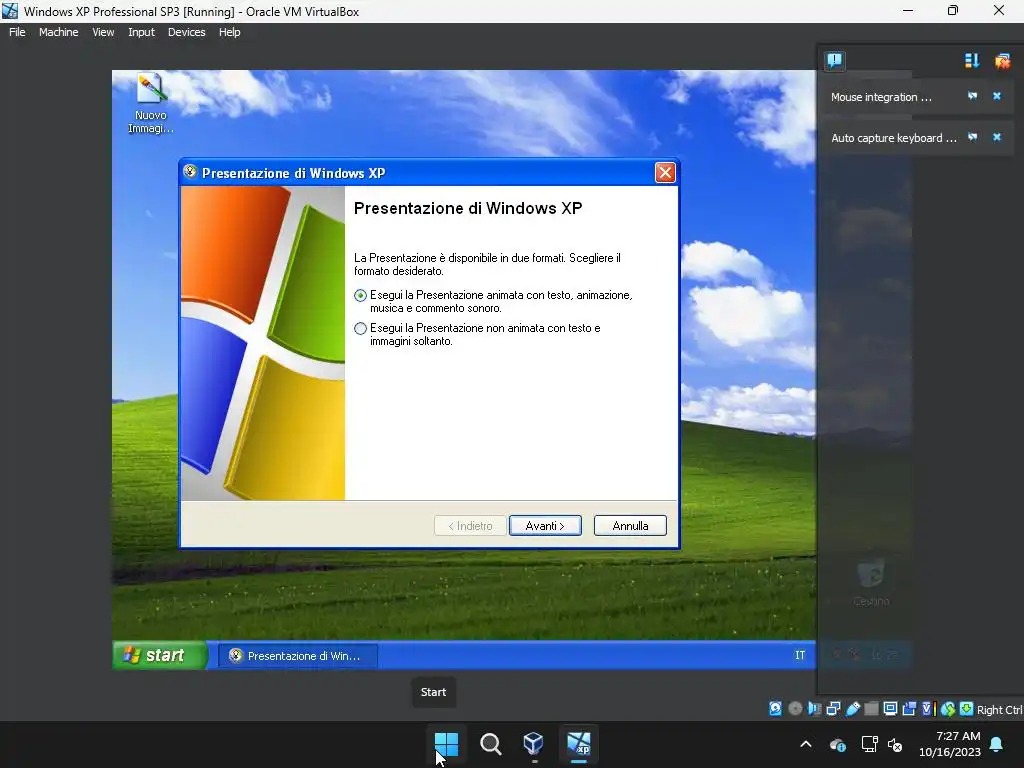The image size is (1024, 768).
Task: Dismiss the Auto capture keyboard notification
Action: (x=997, y=137)
